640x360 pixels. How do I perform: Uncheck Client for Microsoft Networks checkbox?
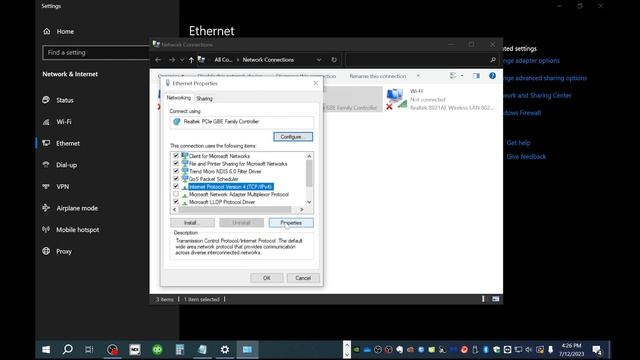176,156
